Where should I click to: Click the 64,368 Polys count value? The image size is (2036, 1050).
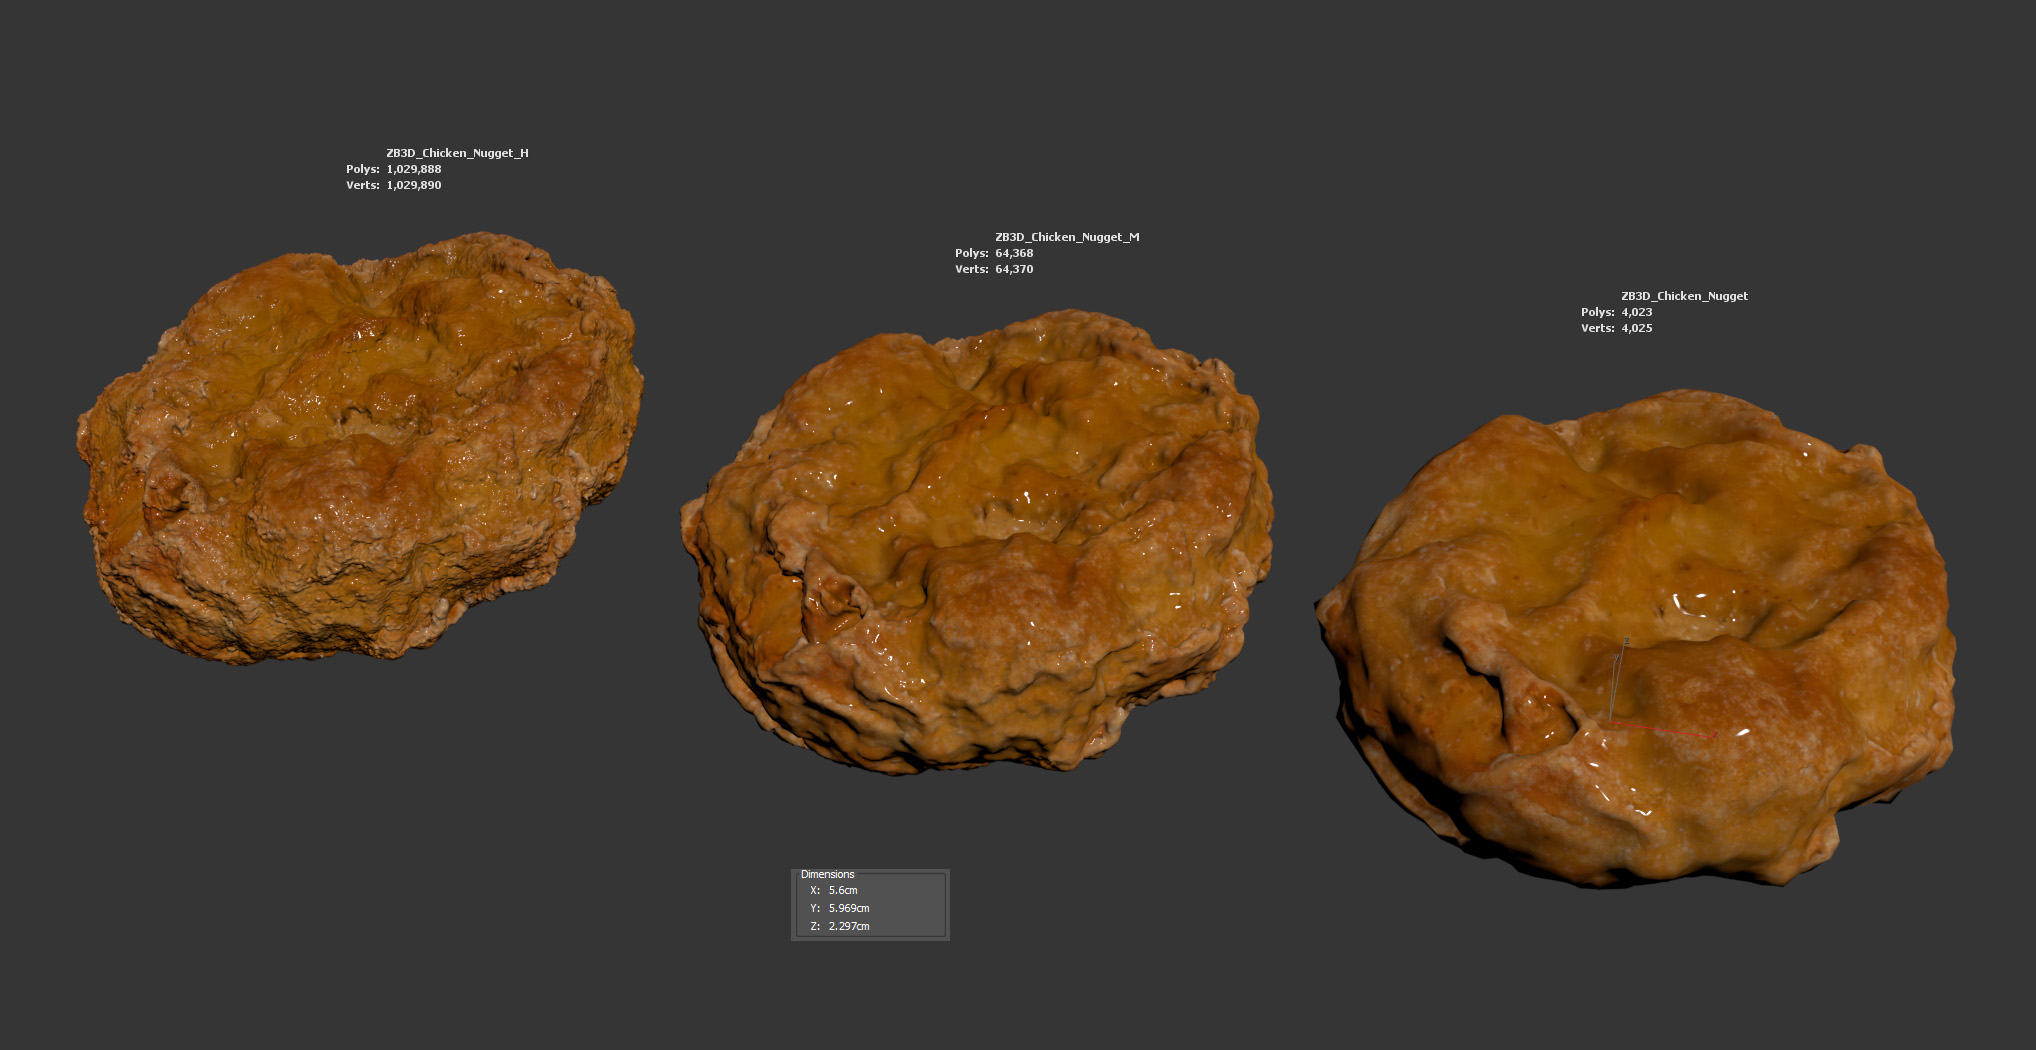click(x=1014, y=253)
